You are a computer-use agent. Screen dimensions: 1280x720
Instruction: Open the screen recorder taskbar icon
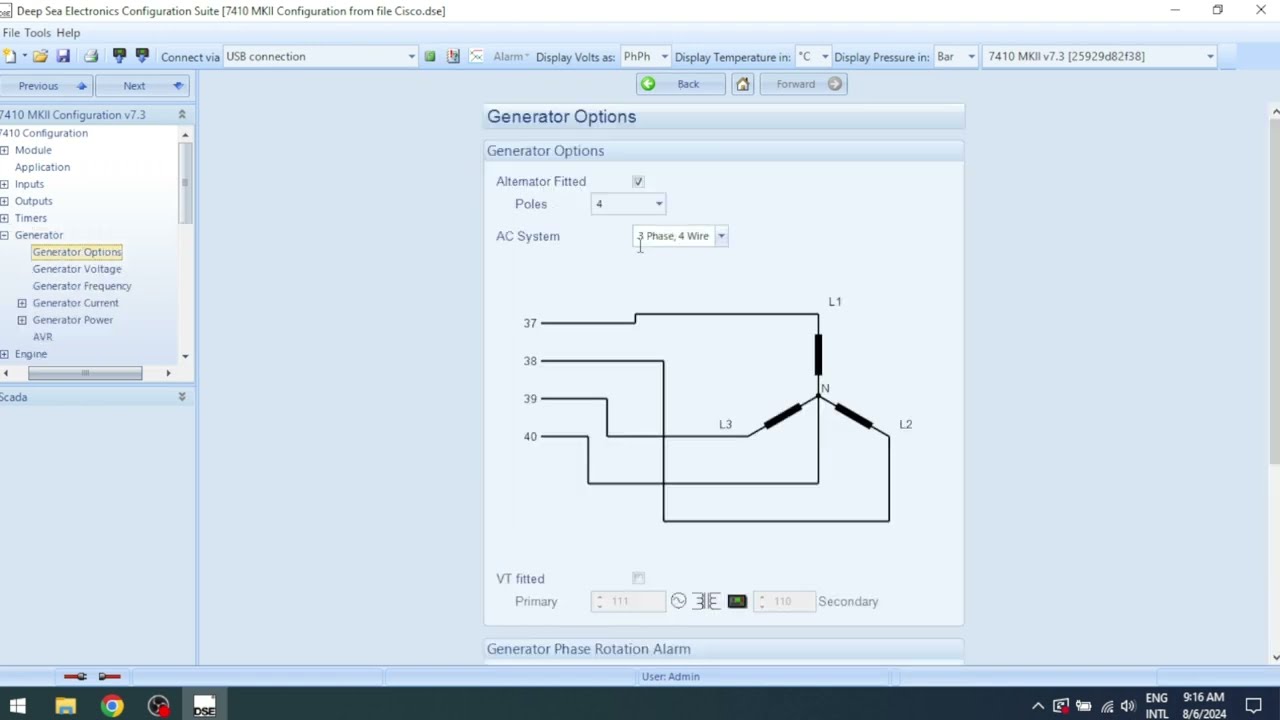(158, 707)
